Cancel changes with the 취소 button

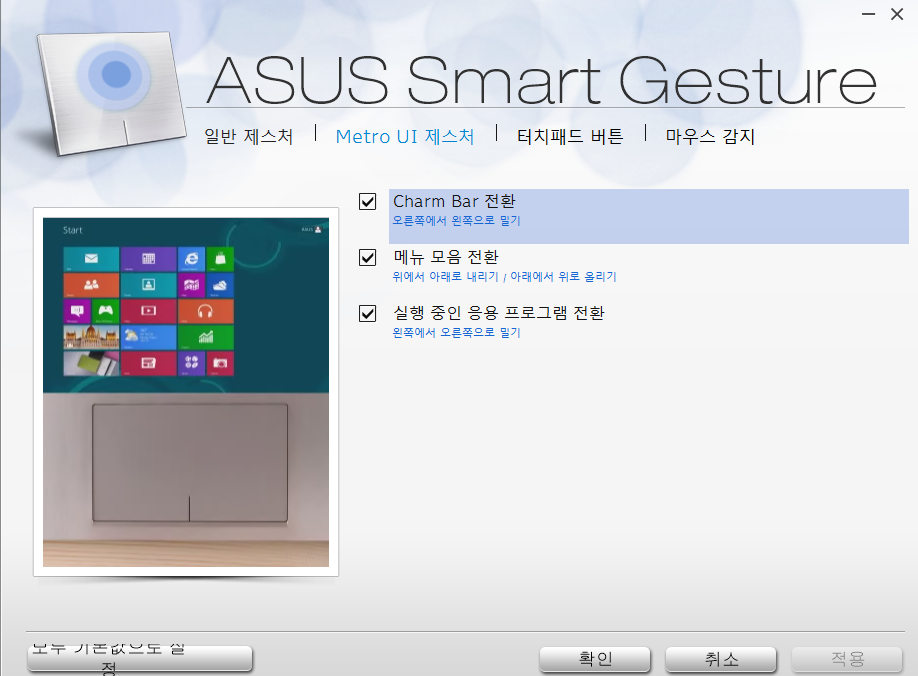(x=721, y=659)
